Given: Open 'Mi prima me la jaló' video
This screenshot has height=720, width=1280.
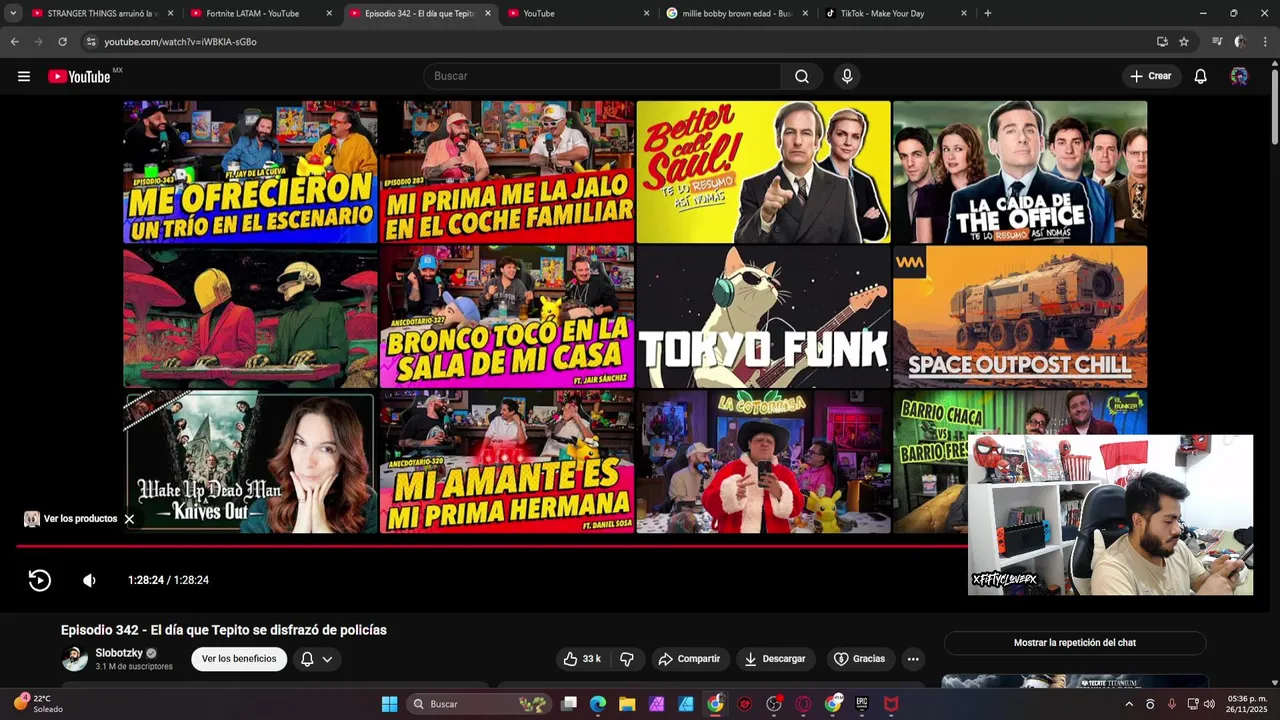Looking at the screenshot, I should pyautogui.click(x=507, y=172).
